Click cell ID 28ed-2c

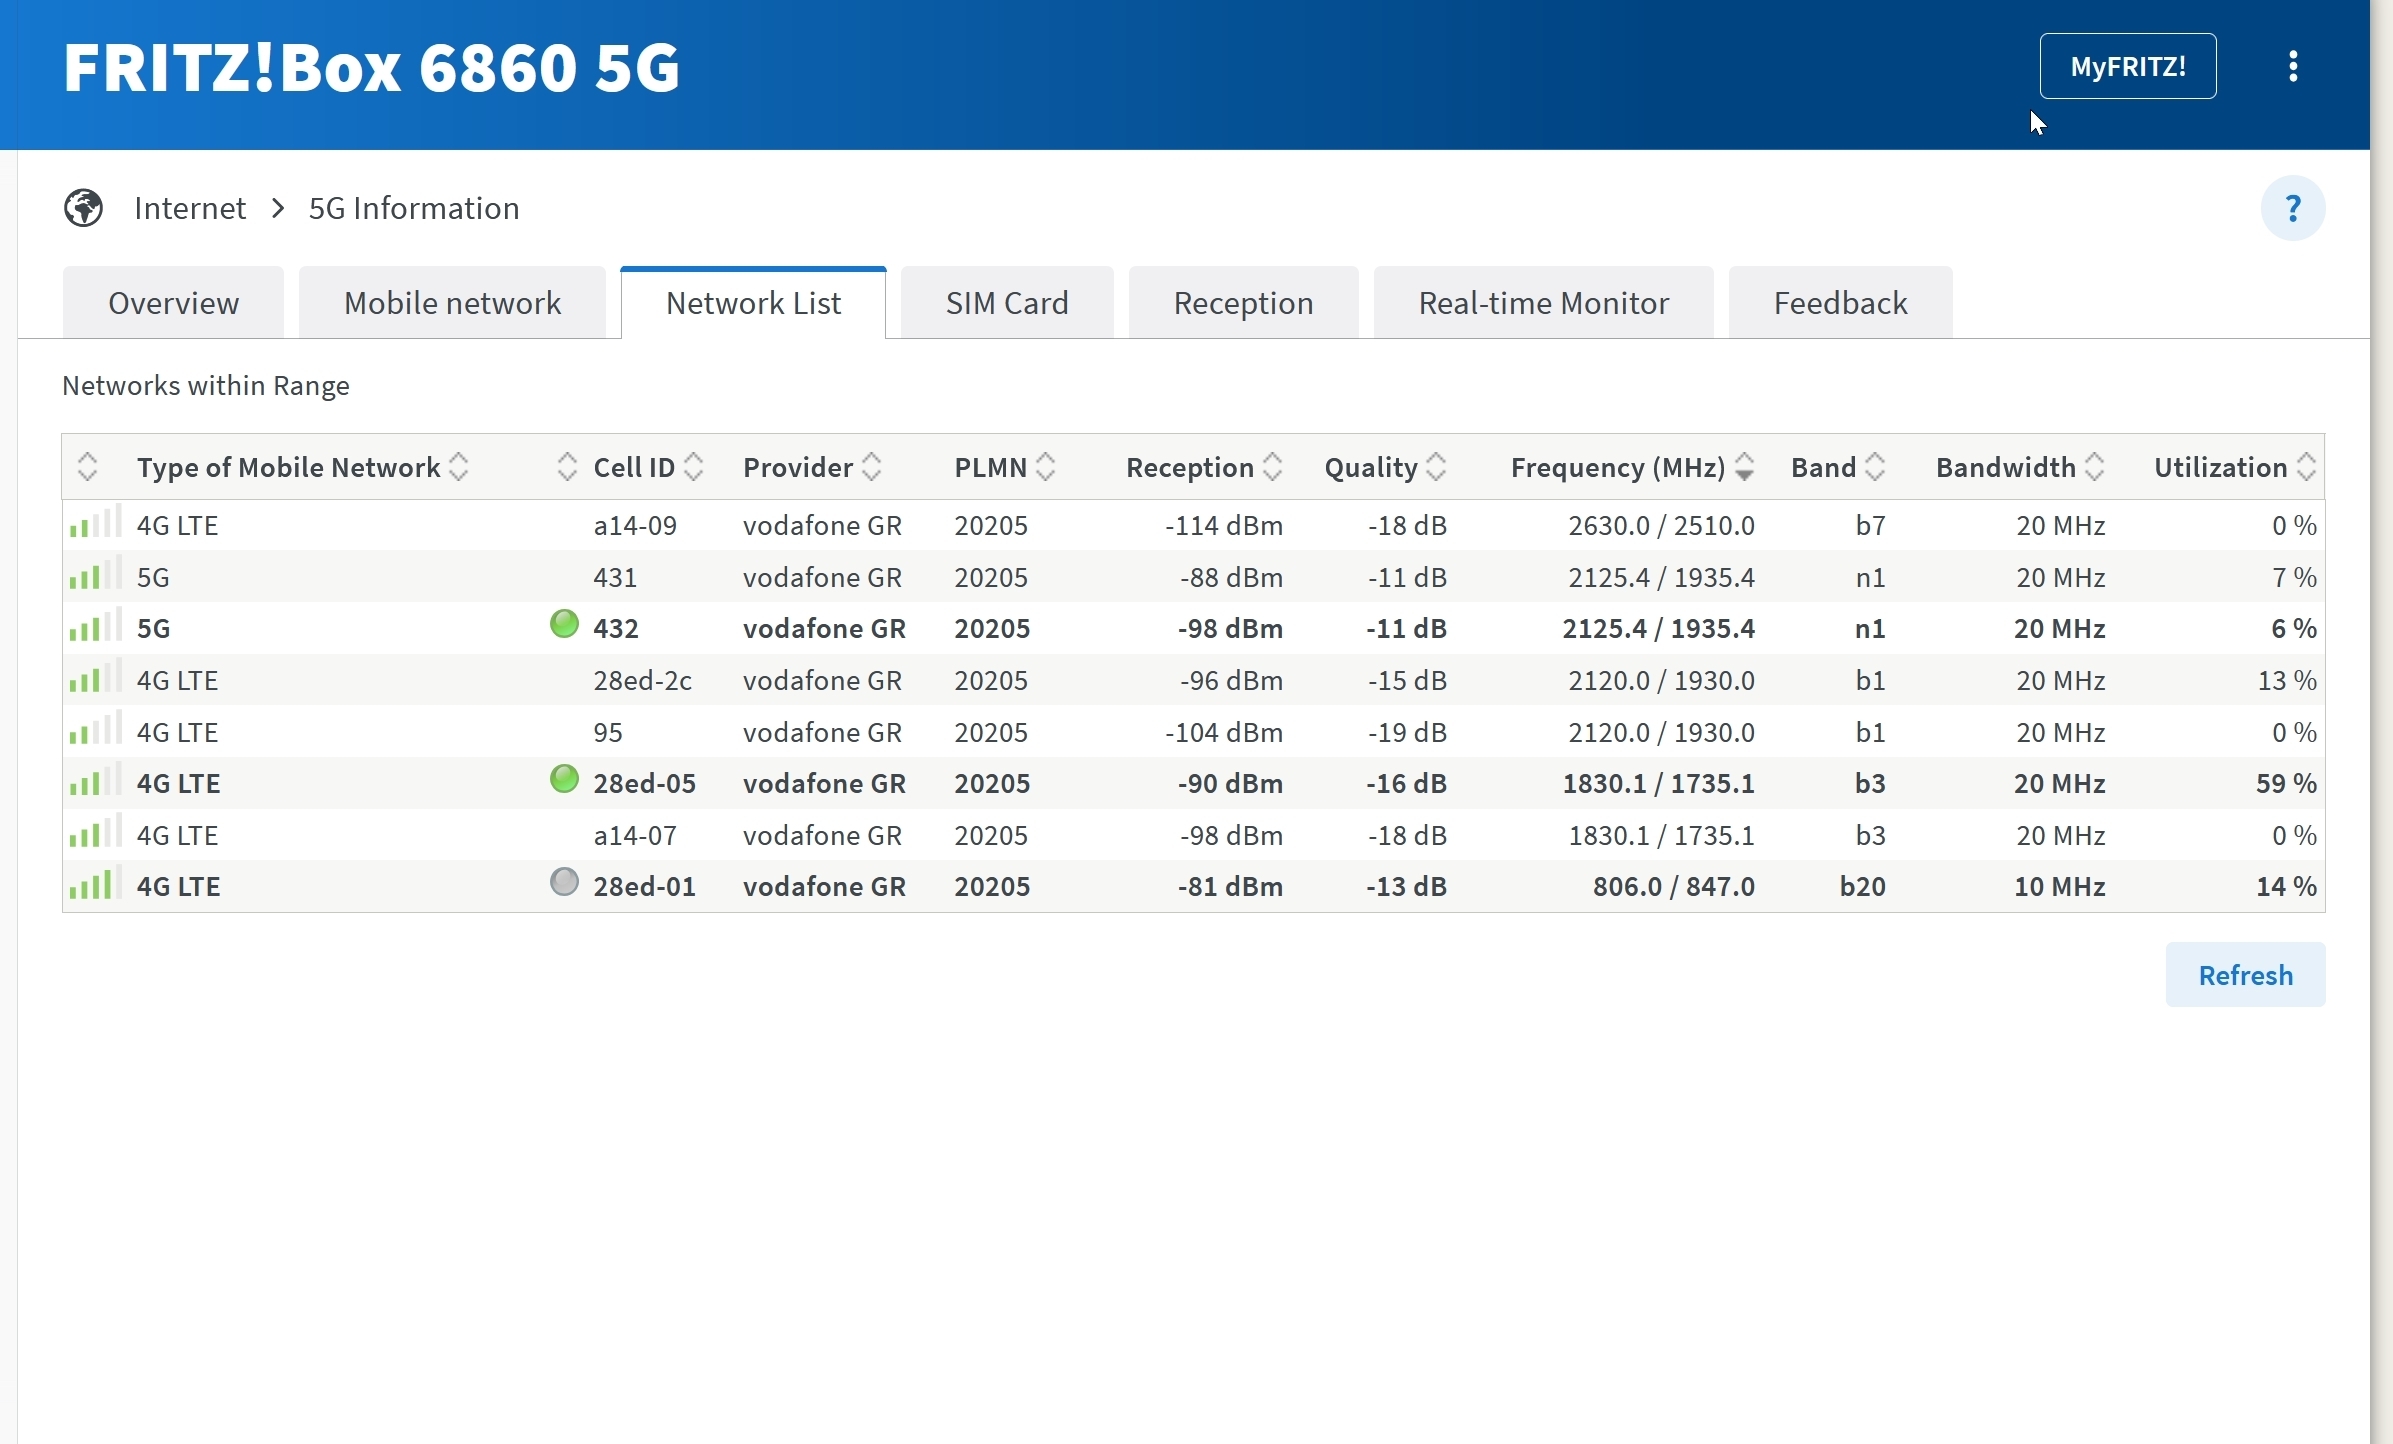(x=642, y=680)
